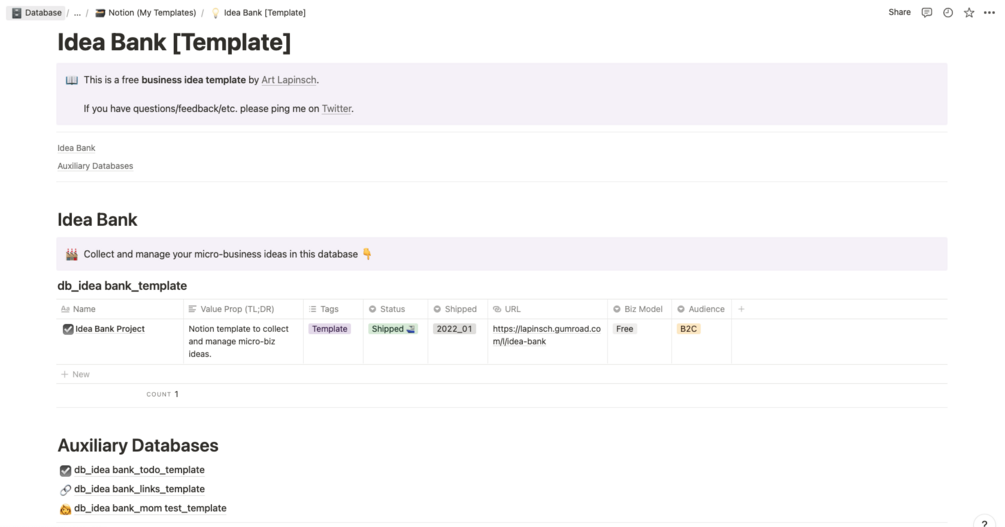Expand the collapsed breadcrumb ellipsis

[77, 13]
